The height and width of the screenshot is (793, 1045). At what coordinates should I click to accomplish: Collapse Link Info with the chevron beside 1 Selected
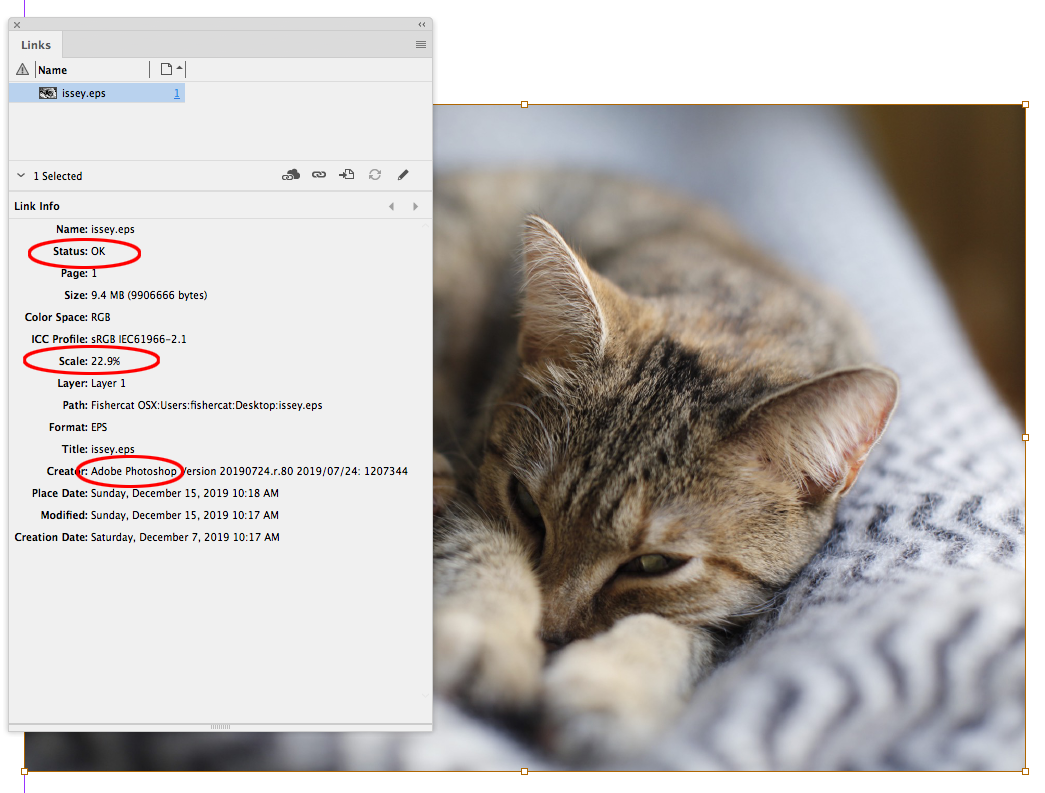(x=21, y=176)
